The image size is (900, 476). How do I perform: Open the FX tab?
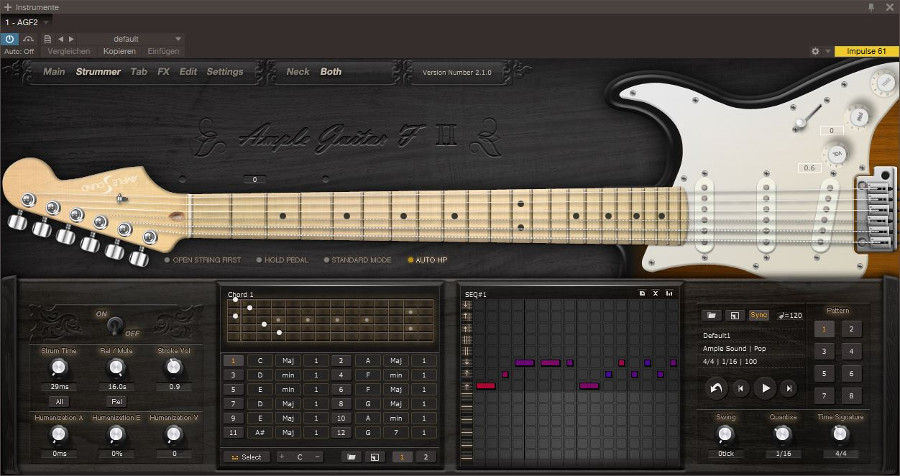click(164, 72)
